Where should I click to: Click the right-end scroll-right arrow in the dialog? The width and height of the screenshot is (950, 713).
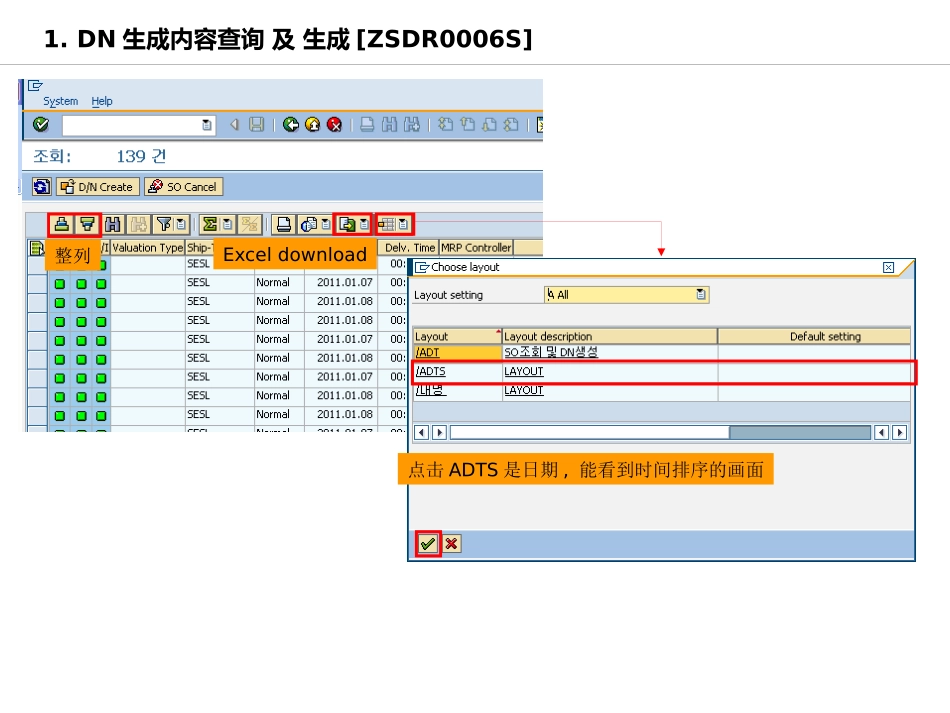pyautogui.click(x=900, y=433)
